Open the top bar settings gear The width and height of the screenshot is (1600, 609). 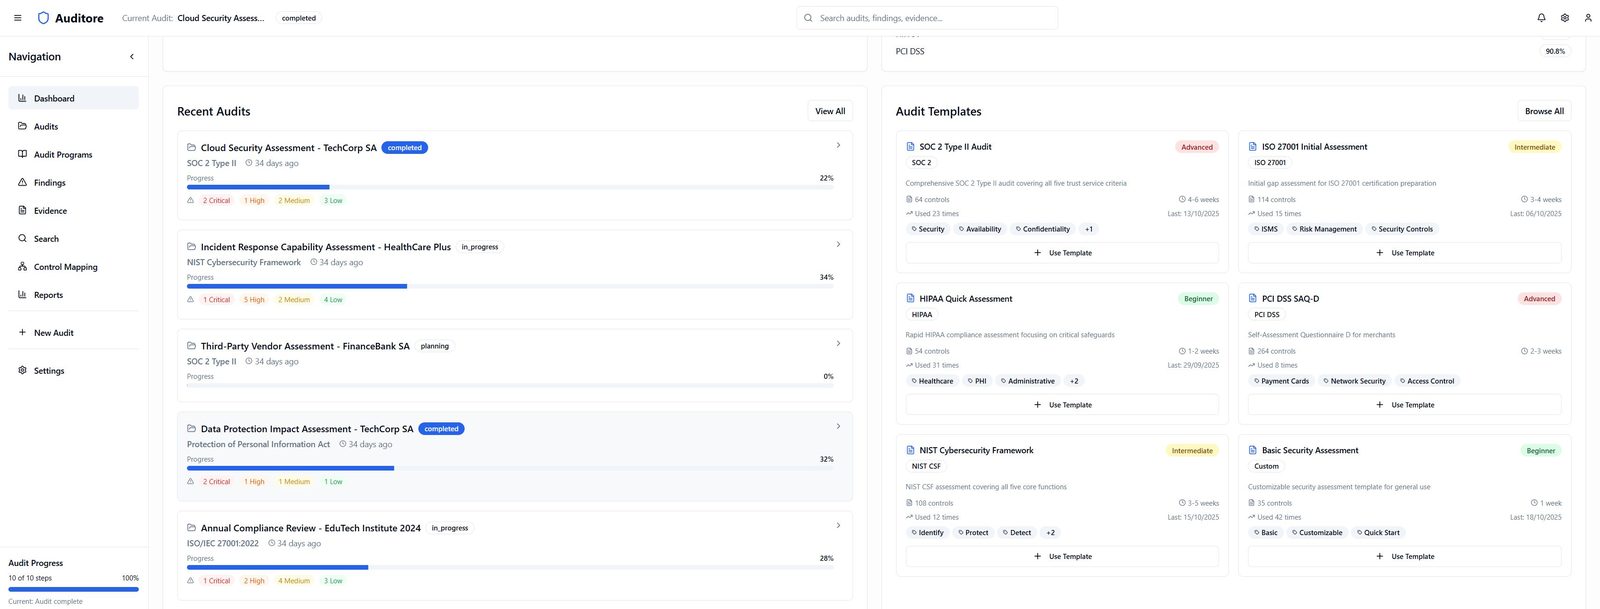1565,18
